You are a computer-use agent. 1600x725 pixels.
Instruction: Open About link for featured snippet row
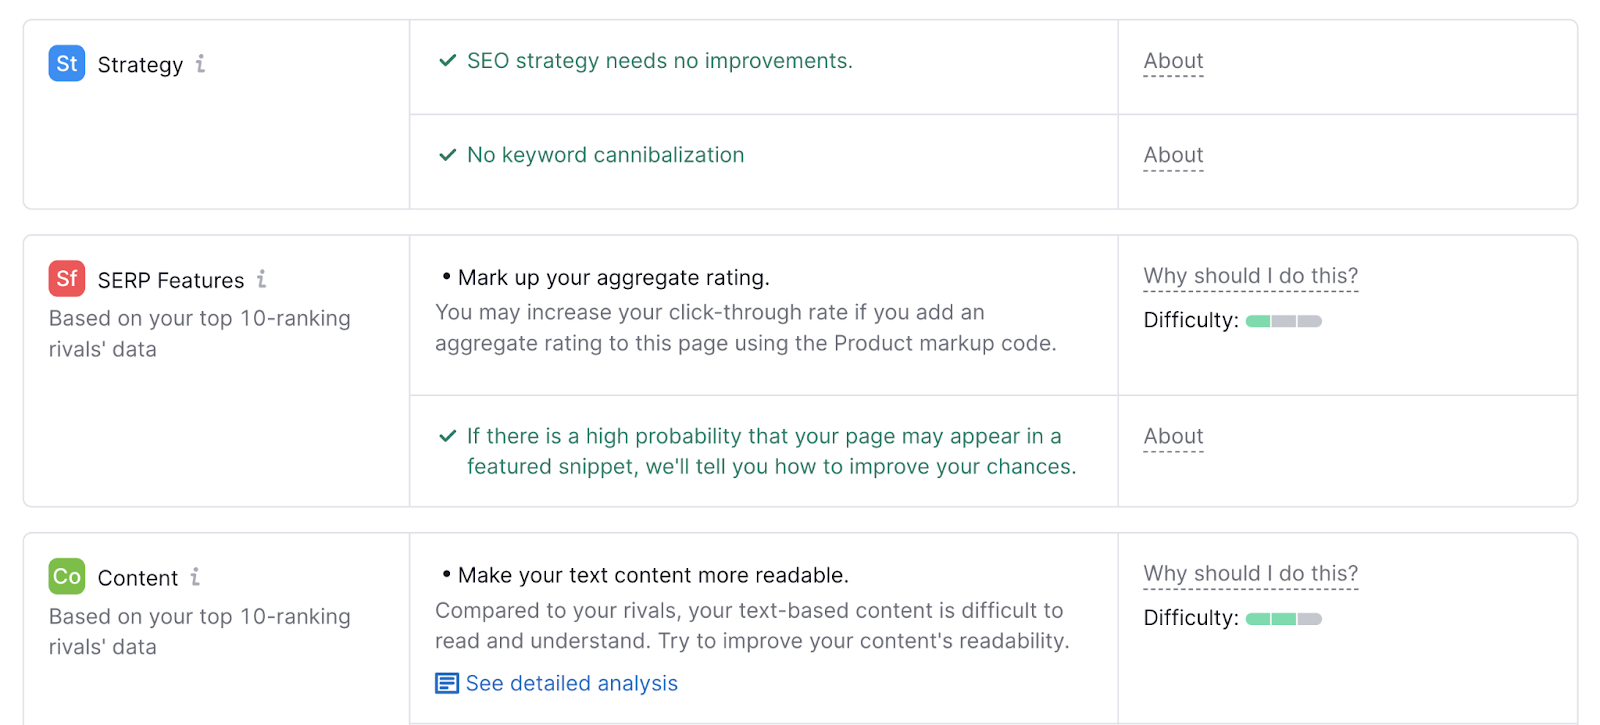(x=1173, y=436)
